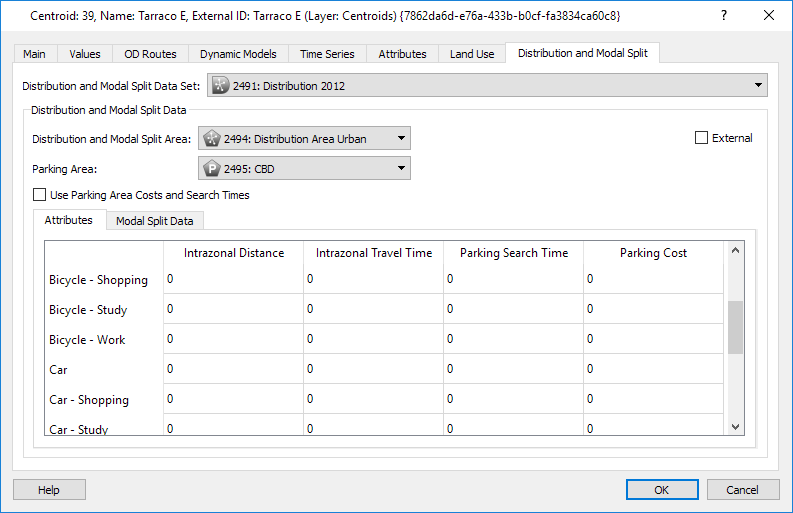Click Intrazonal Travel Time cell for Bicycle - Study
The width and height of the screenshot is (793, 513).
coord(374,309)
